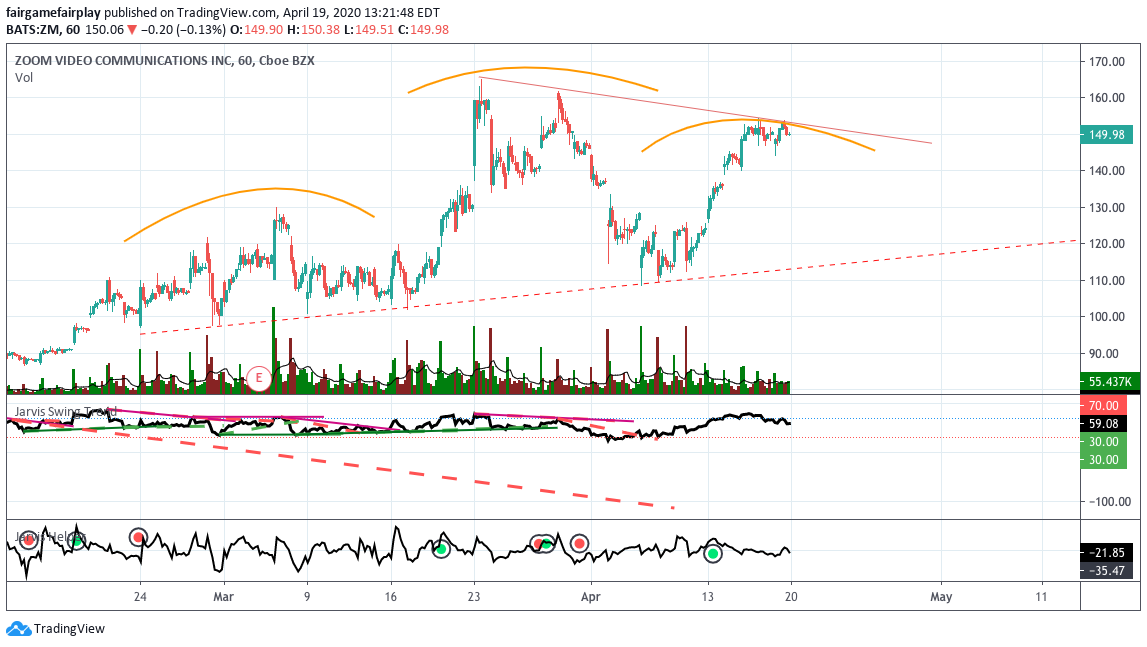Click the 100.00 price axis label

1107,317
